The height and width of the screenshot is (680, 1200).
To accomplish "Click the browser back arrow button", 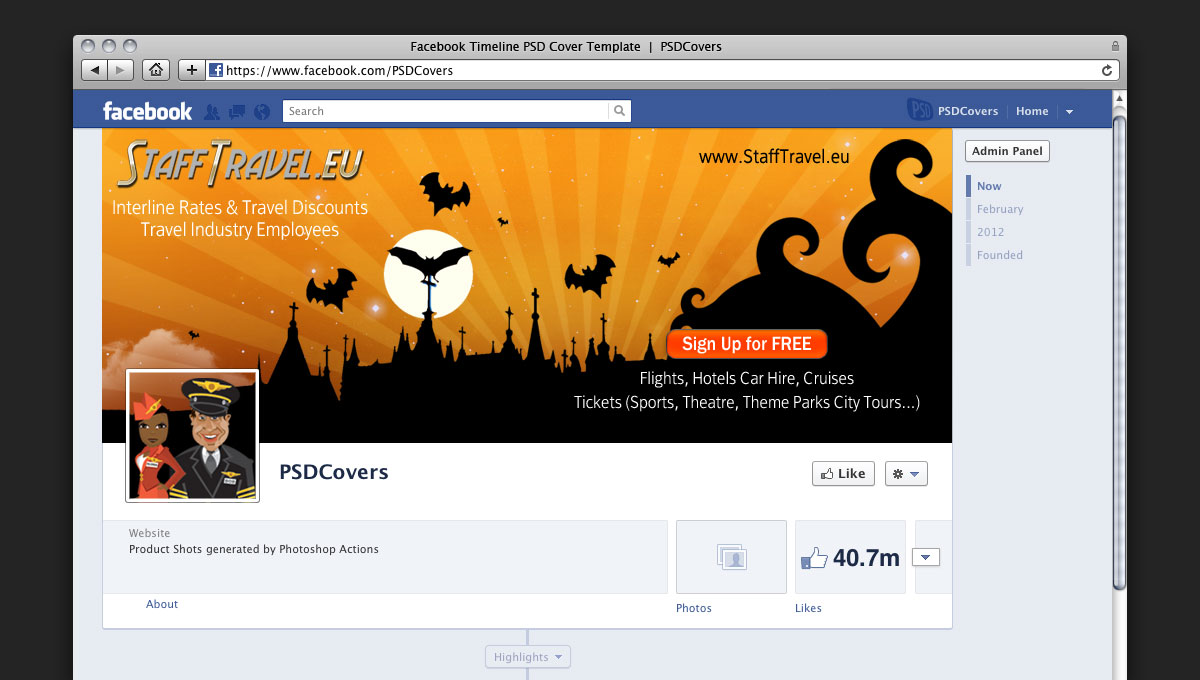I will tap(94, 70).
